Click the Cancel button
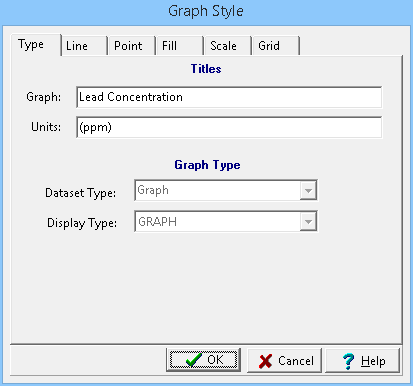This screenshot has height=386, width=413. point(284,360)
